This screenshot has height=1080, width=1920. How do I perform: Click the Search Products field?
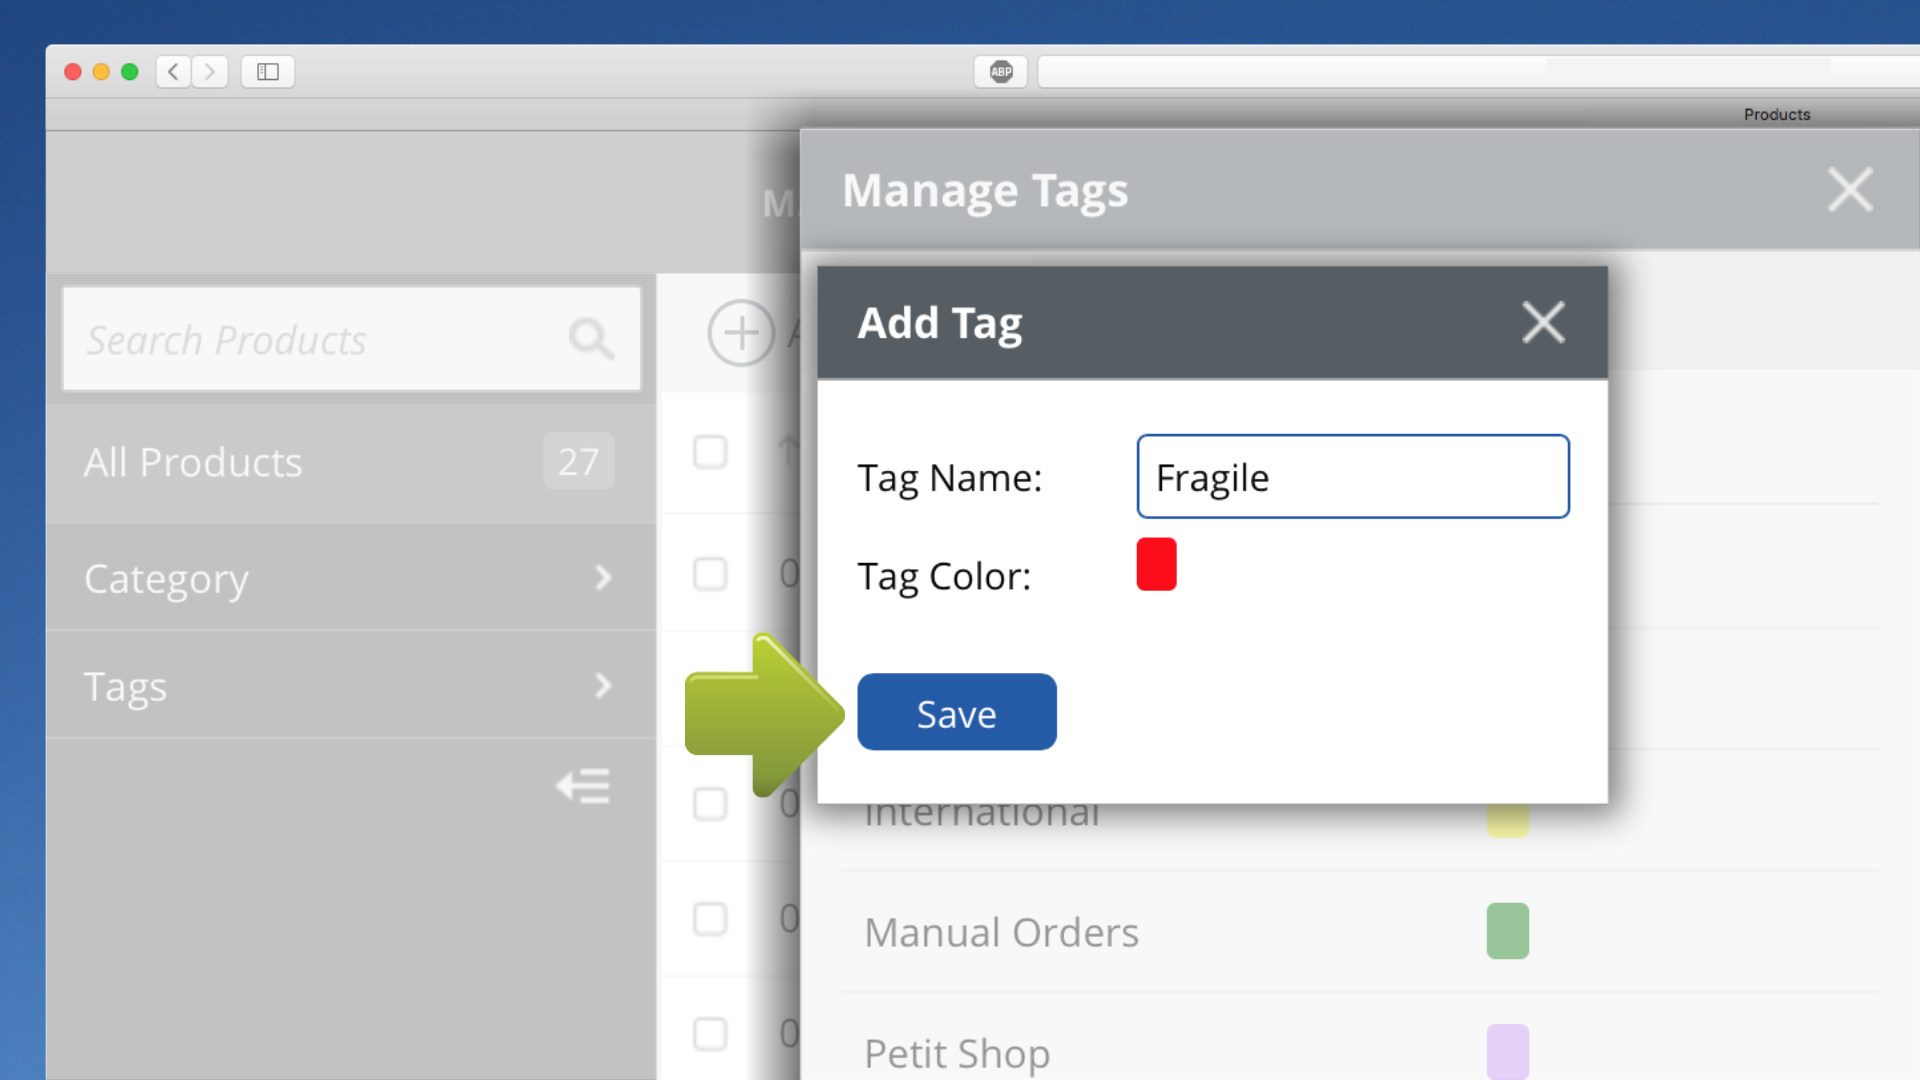(x=351, y=339)
